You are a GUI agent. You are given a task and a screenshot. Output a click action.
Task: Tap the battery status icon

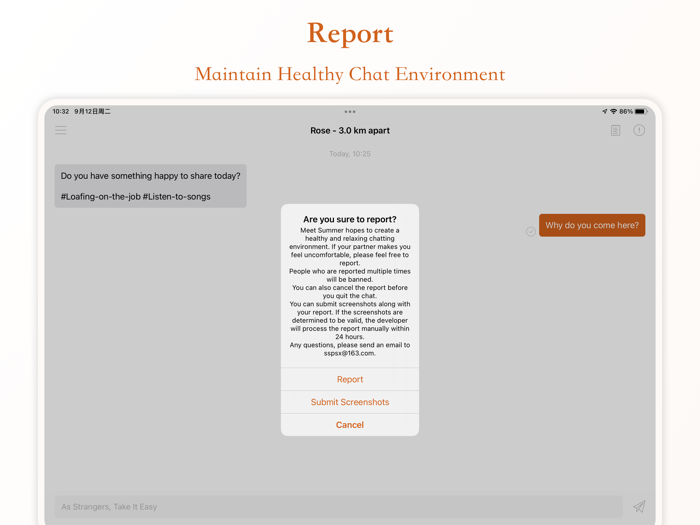click(x=641, y=111)
